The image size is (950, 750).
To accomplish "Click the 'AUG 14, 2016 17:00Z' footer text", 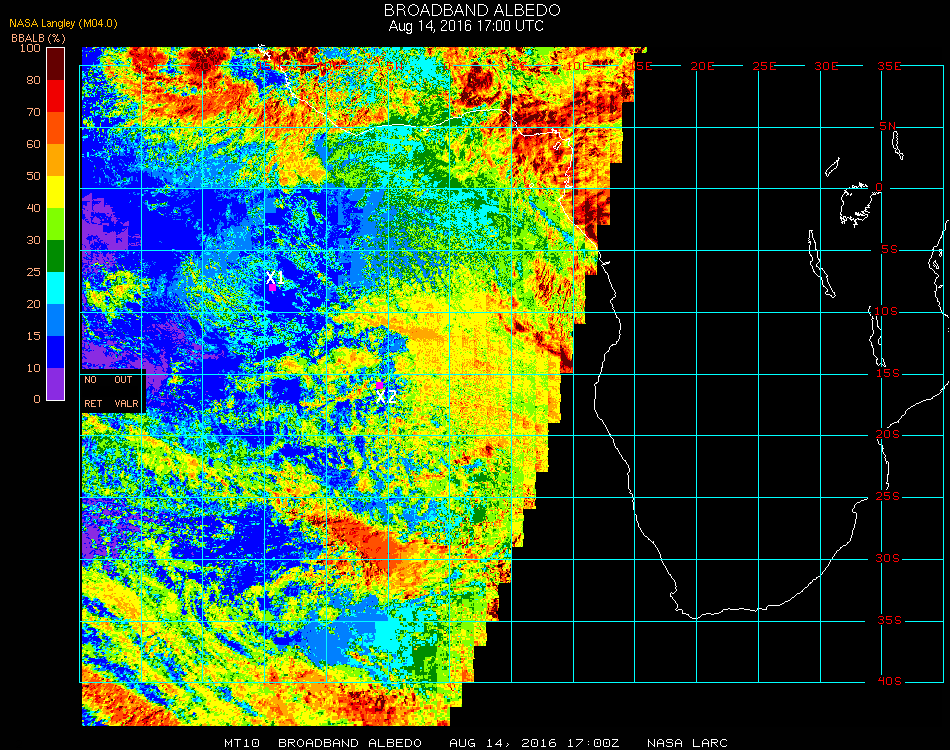I will click(534, 743).
